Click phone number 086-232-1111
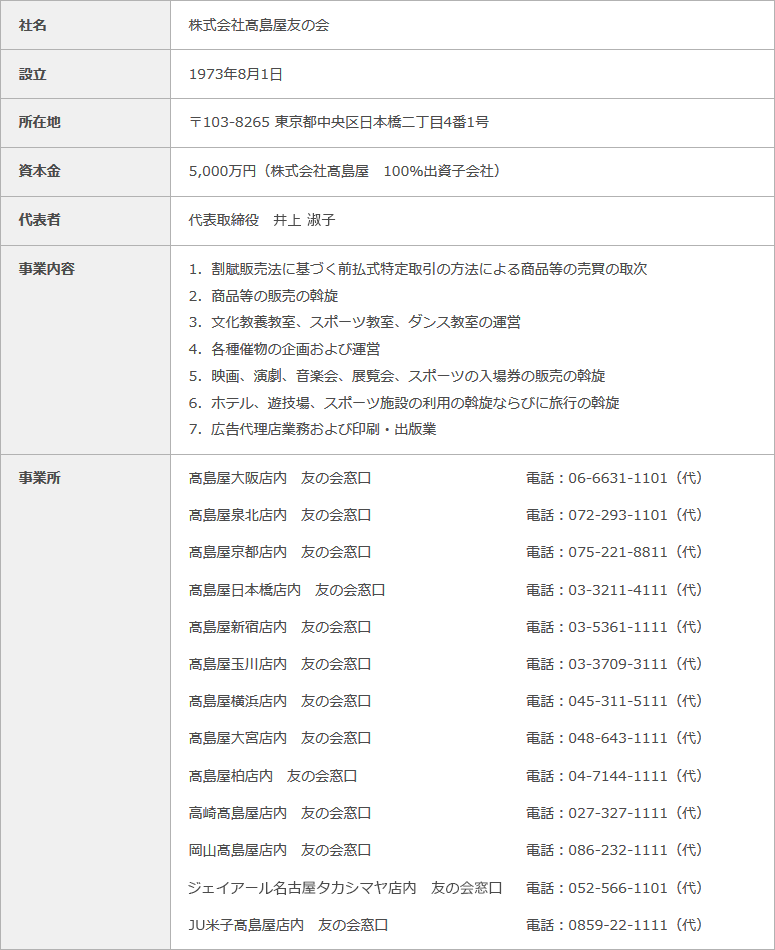 tap(617, 850)
